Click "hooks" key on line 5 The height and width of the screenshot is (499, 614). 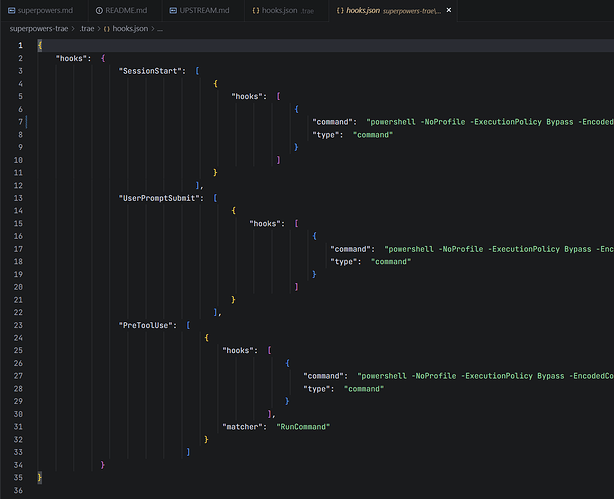[x=247, y=96]
